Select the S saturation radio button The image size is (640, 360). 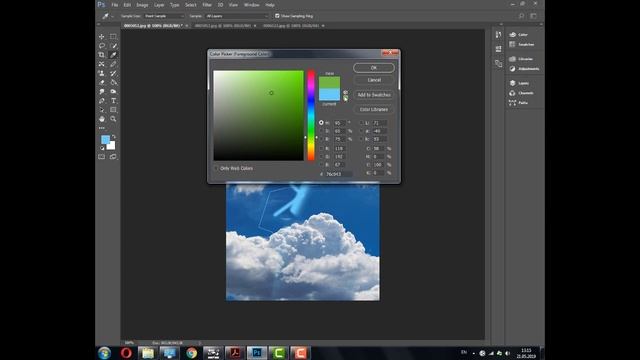(x=321, y=131)
